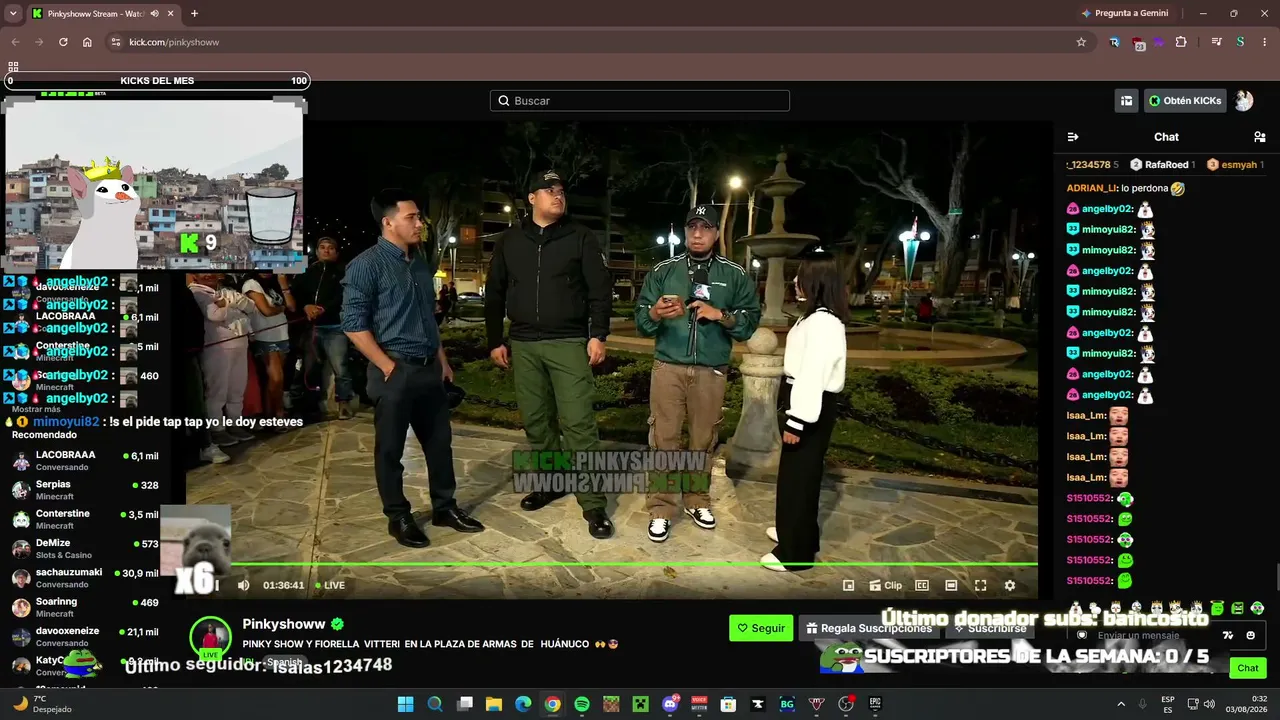Create a Clip of the stream
The width and height of the screenshot is (1280, 720).
tap(886, 585)
